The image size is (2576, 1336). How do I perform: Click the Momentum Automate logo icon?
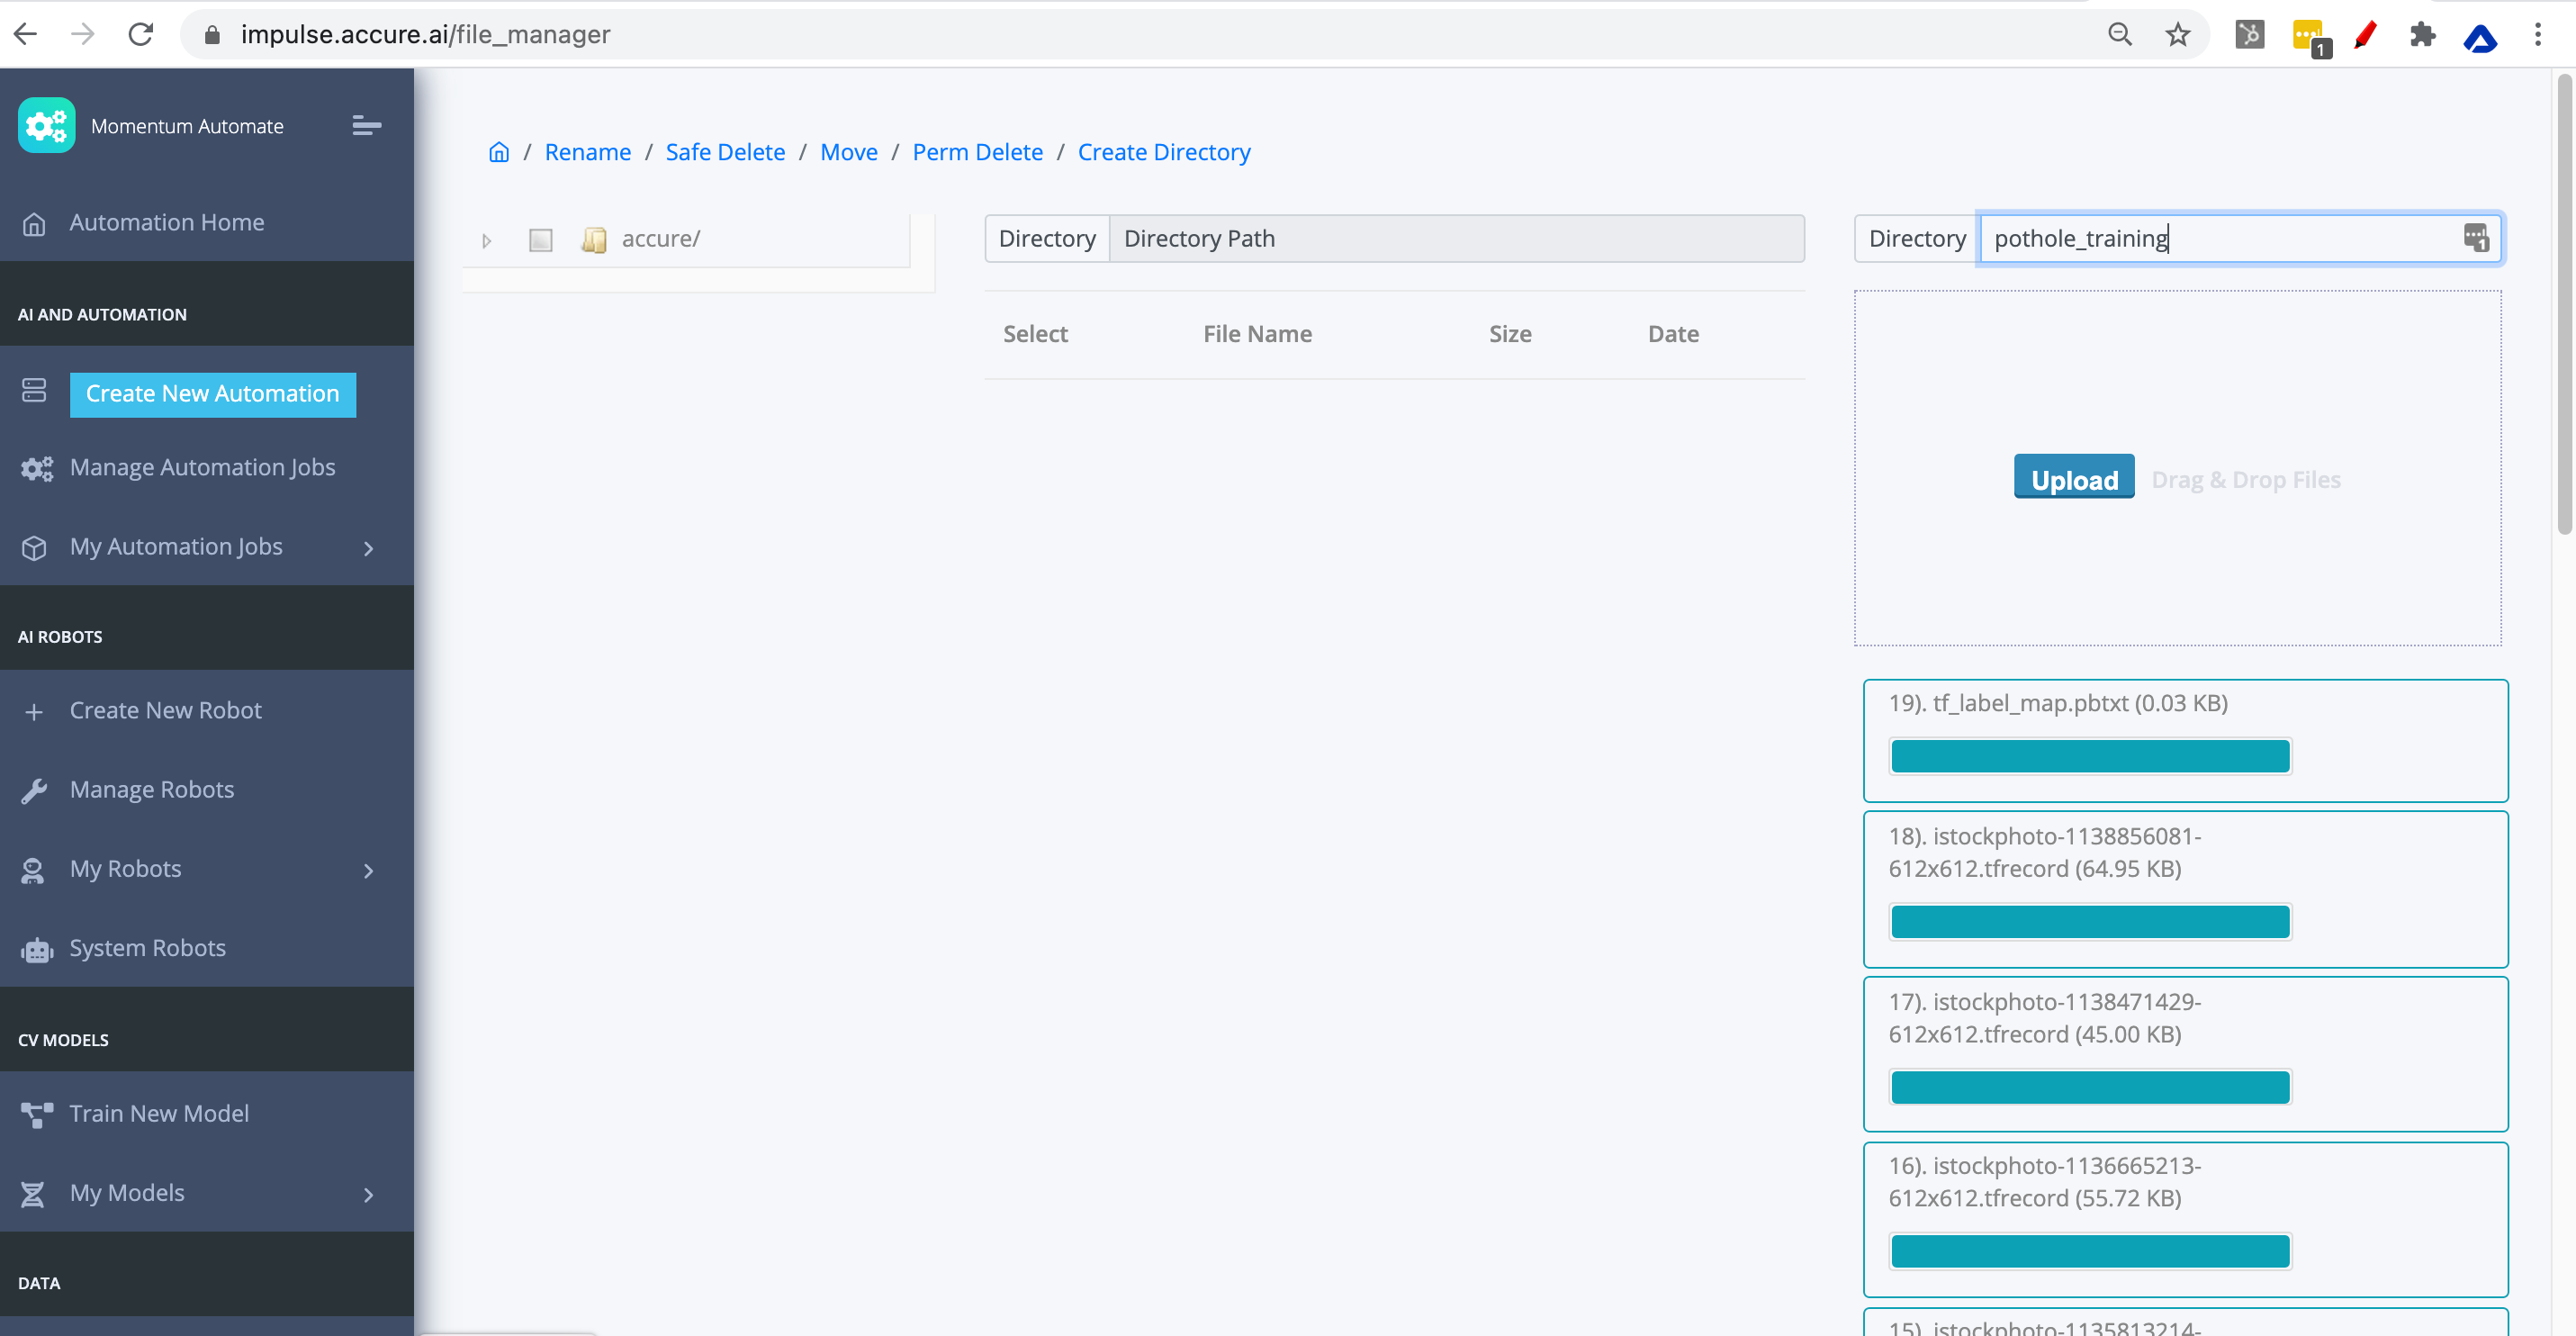click(46, 126)
